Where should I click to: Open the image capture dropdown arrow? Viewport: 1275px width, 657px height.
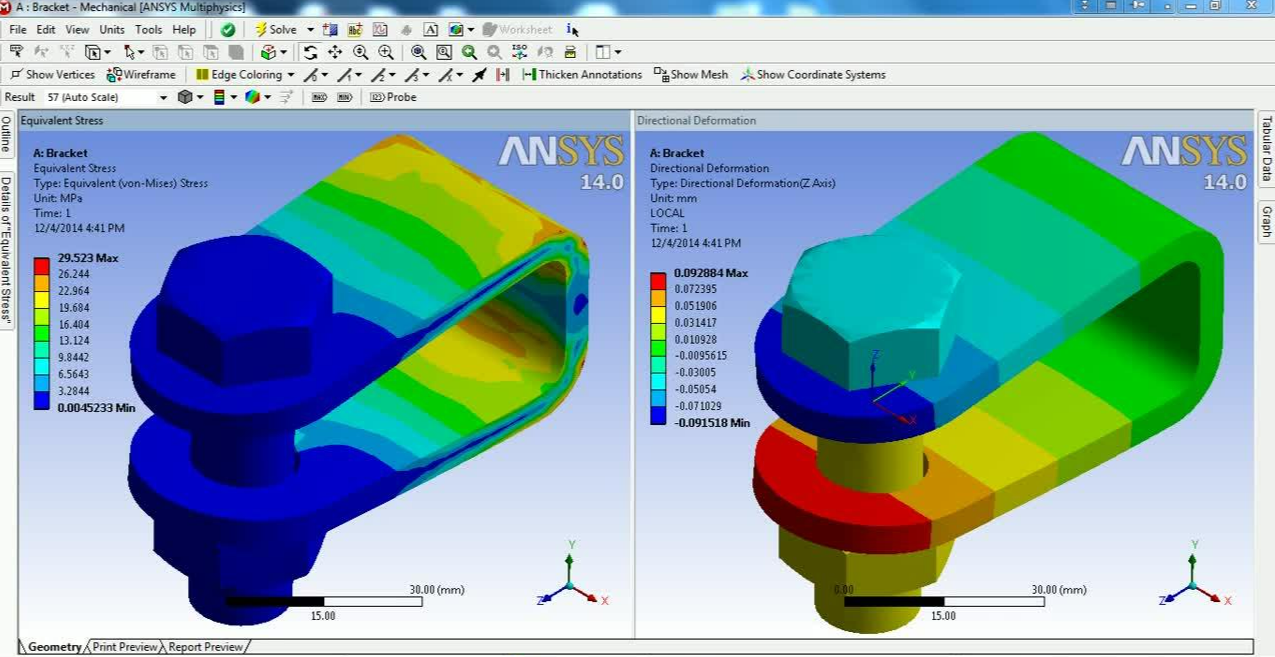[472, 30]
